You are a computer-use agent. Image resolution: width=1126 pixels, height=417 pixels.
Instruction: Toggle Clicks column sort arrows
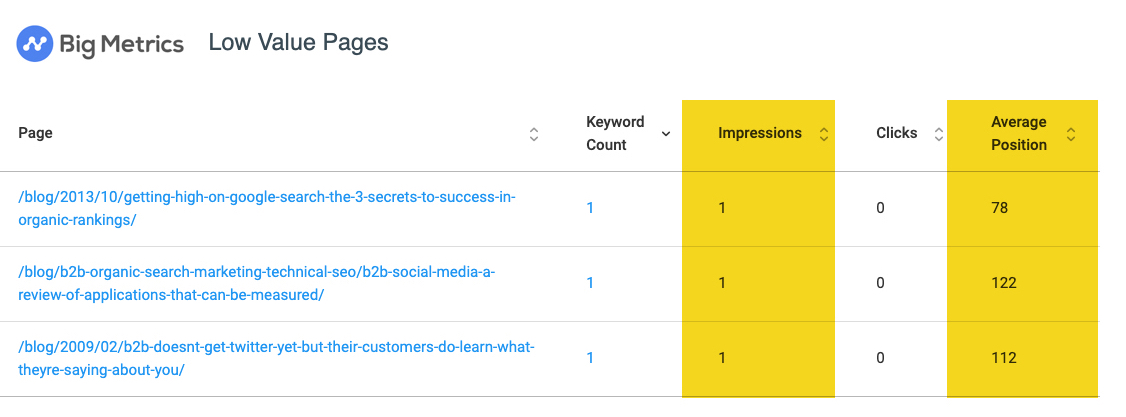click(x=938, y=133)
